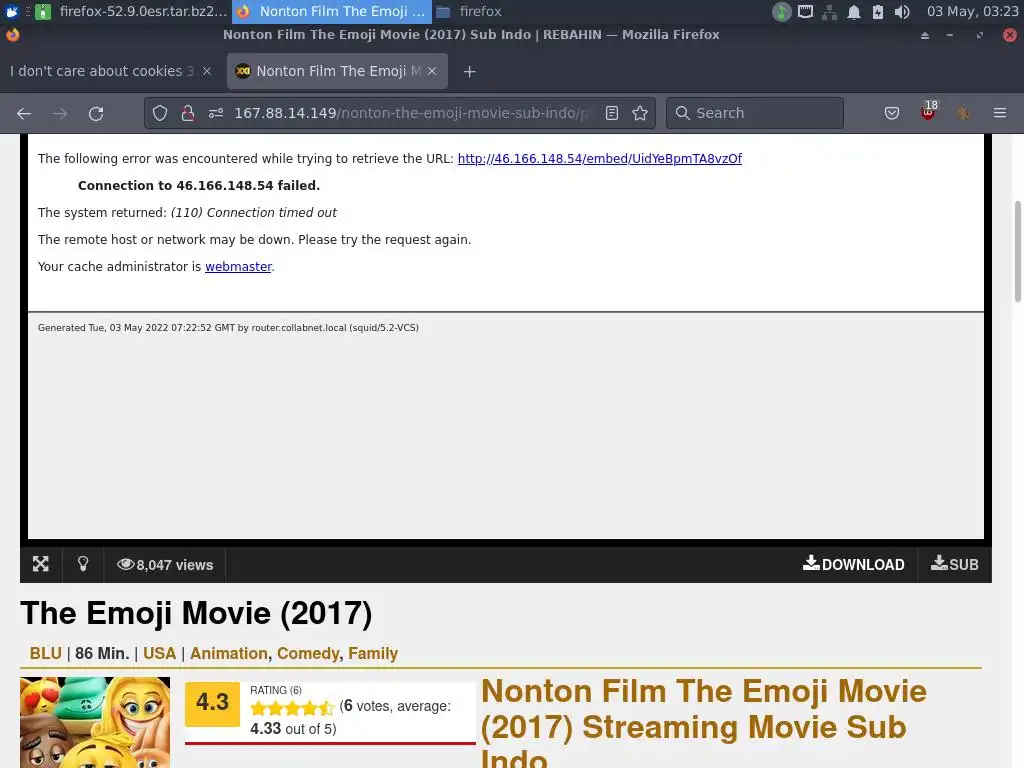Click the DOWNLOAD button
Image resolution: width=1024 pixels, height=768 pixels.
[x=854, y=564]
